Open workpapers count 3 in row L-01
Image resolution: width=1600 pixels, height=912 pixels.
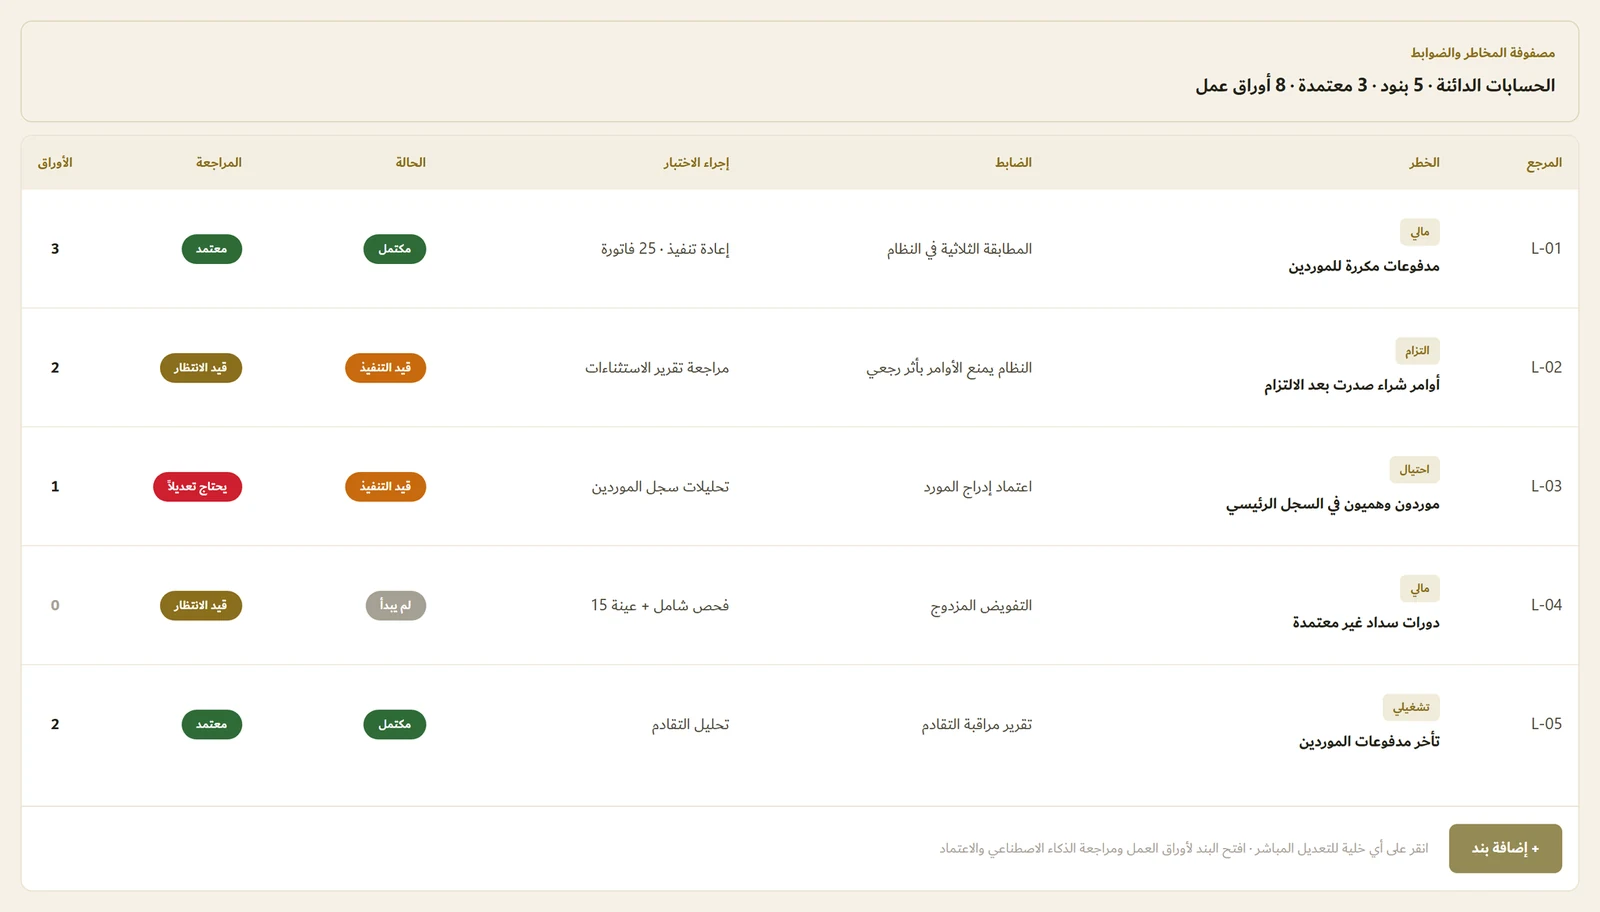55,249
